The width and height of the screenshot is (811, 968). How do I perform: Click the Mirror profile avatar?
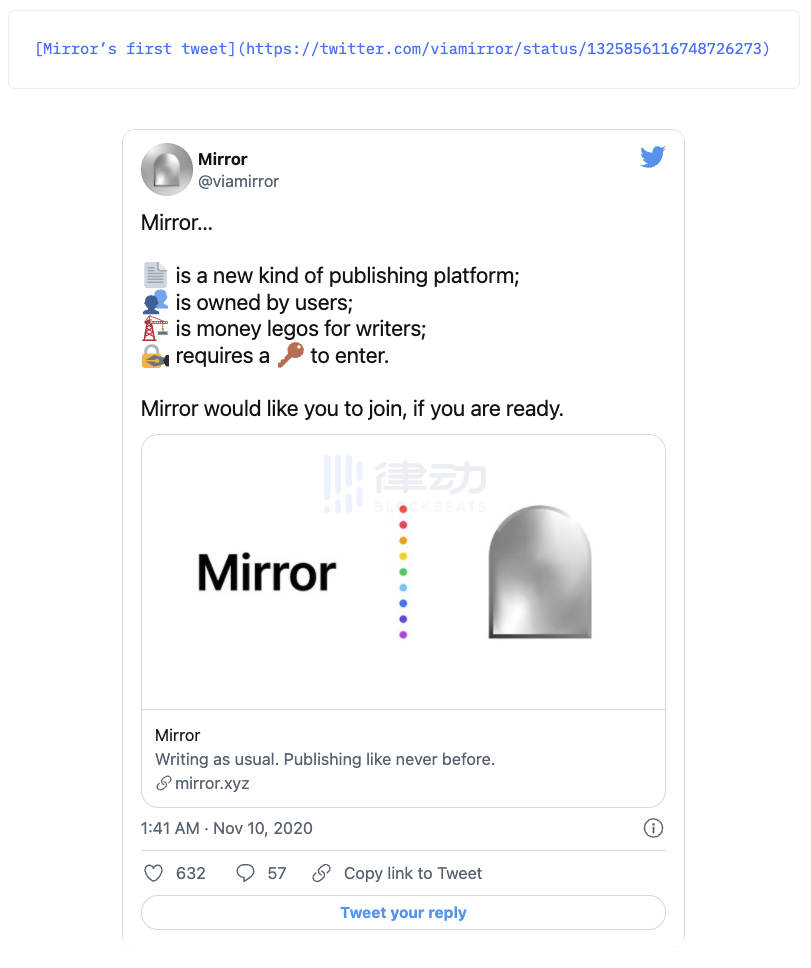click(x=166, y=169)
